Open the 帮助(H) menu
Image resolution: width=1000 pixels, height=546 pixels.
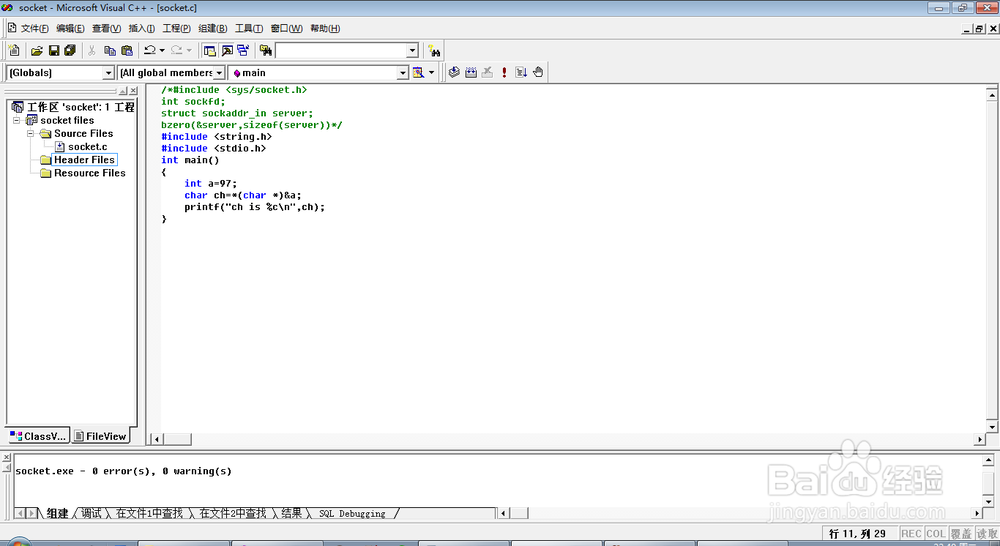click(325, 28)
